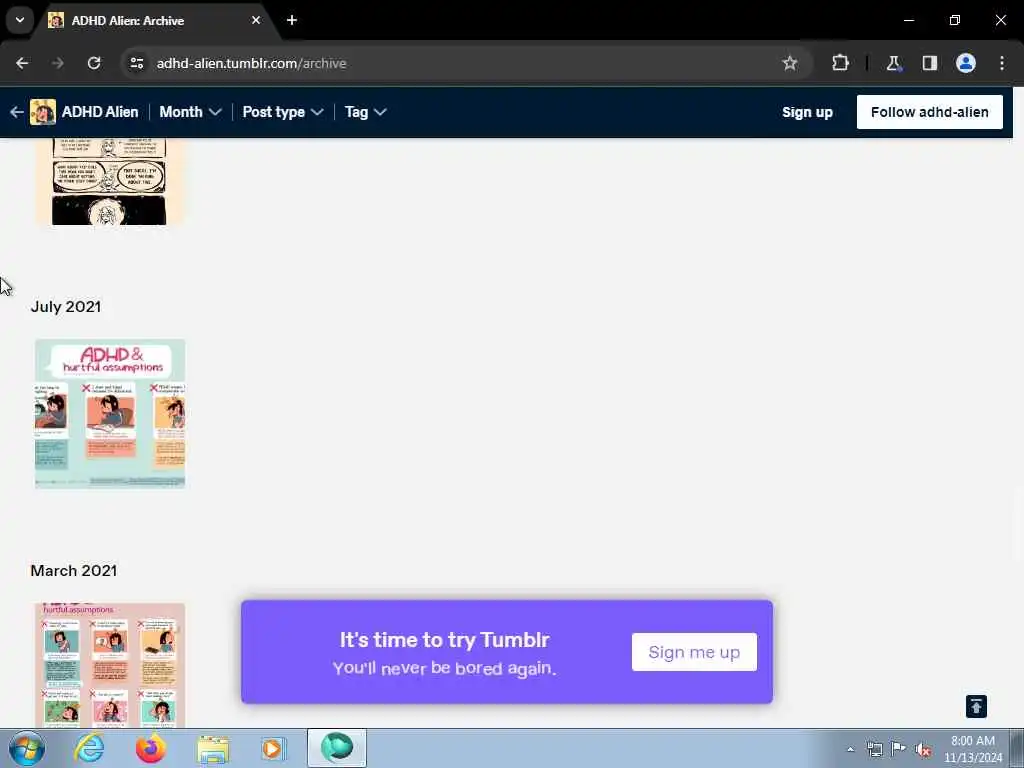Click the March 2021 heading
This screenshot has height=768, width=1024.
point(74,571)
